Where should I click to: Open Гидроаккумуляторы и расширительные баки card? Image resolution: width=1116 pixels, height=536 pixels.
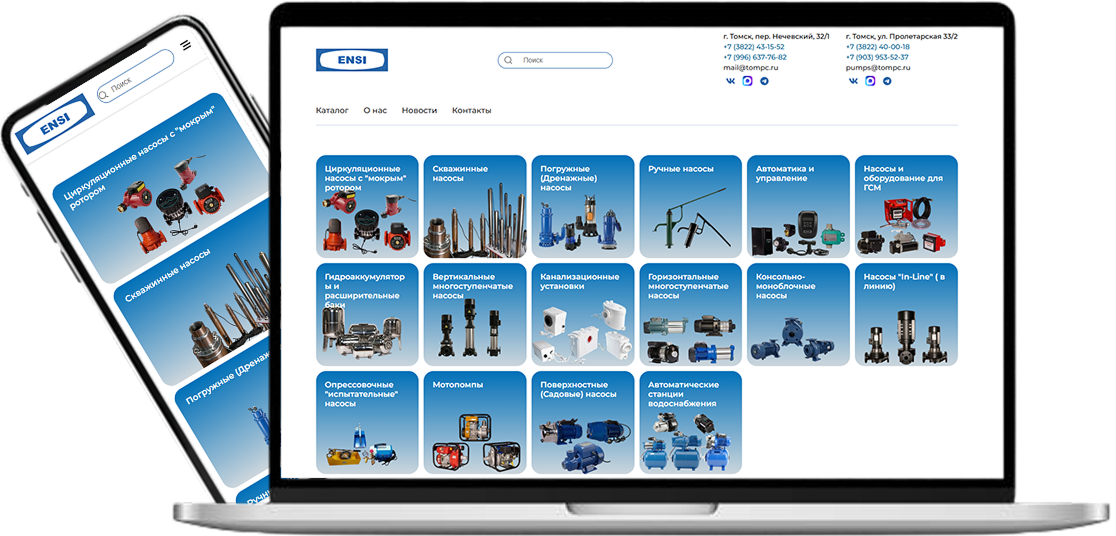(x=367, y=315)
